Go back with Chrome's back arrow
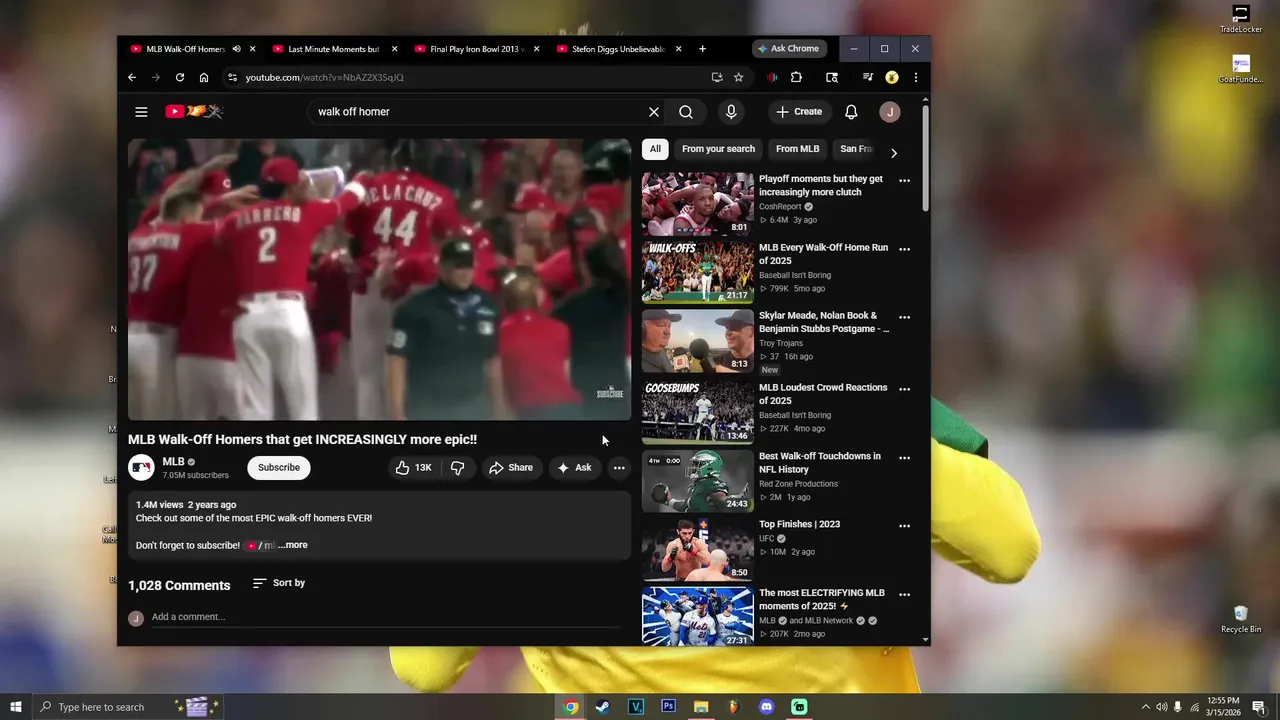1280x720 pixels. (x=132, y=77)
